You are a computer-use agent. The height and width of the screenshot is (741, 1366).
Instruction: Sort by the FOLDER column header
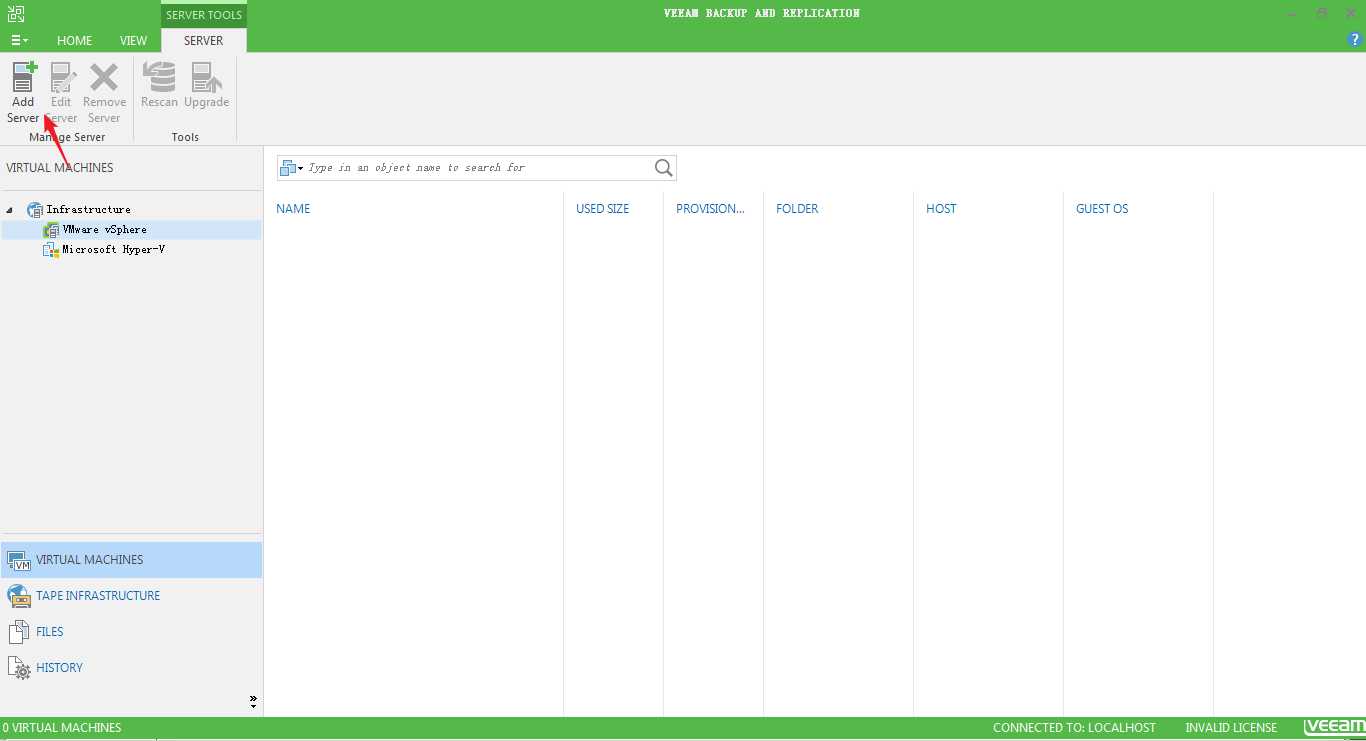[x=797, y=209]
